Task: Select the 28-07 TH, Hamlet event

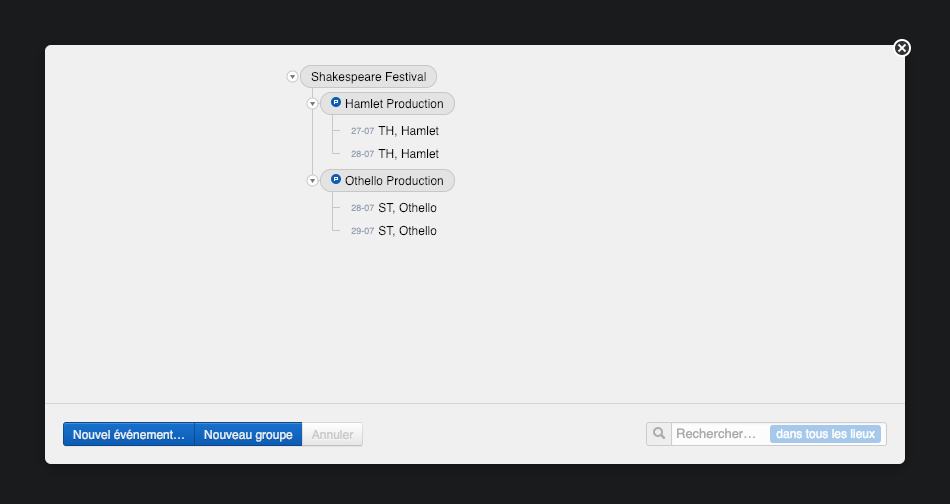Action: coord(408,154)
